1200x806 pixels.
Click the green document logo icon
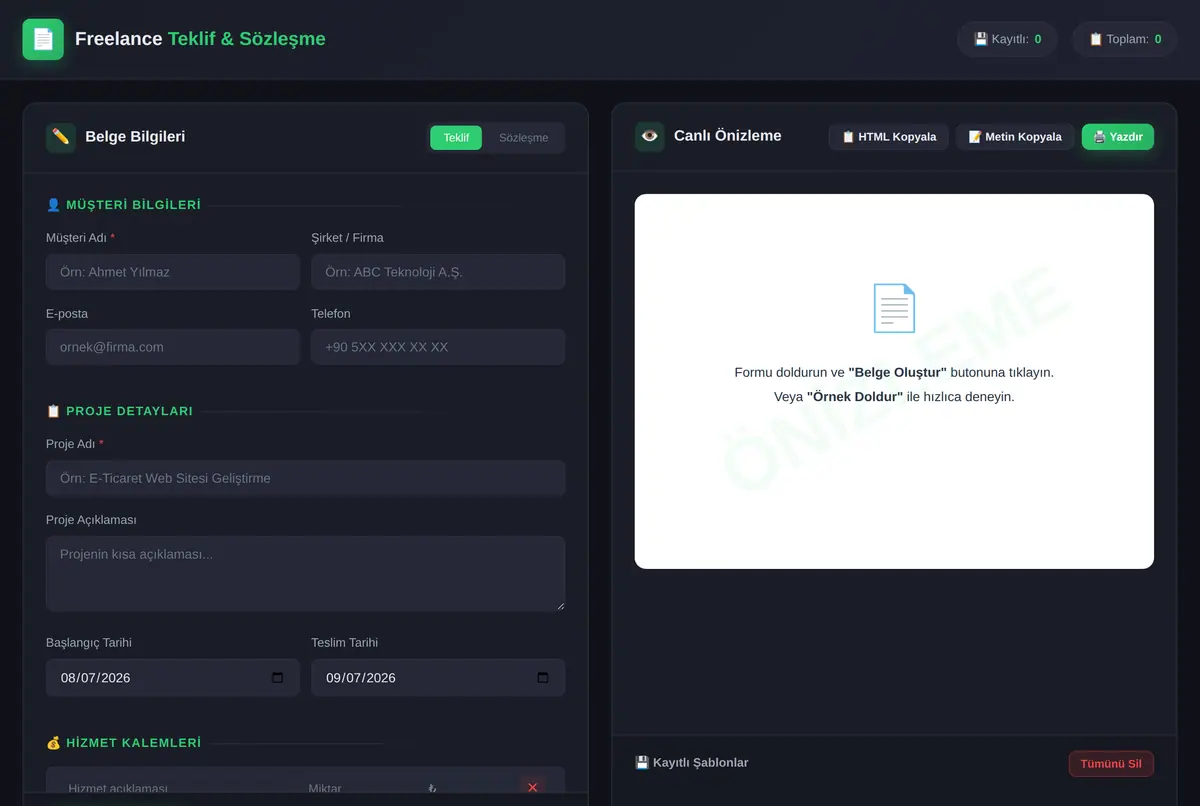(43, 39)
